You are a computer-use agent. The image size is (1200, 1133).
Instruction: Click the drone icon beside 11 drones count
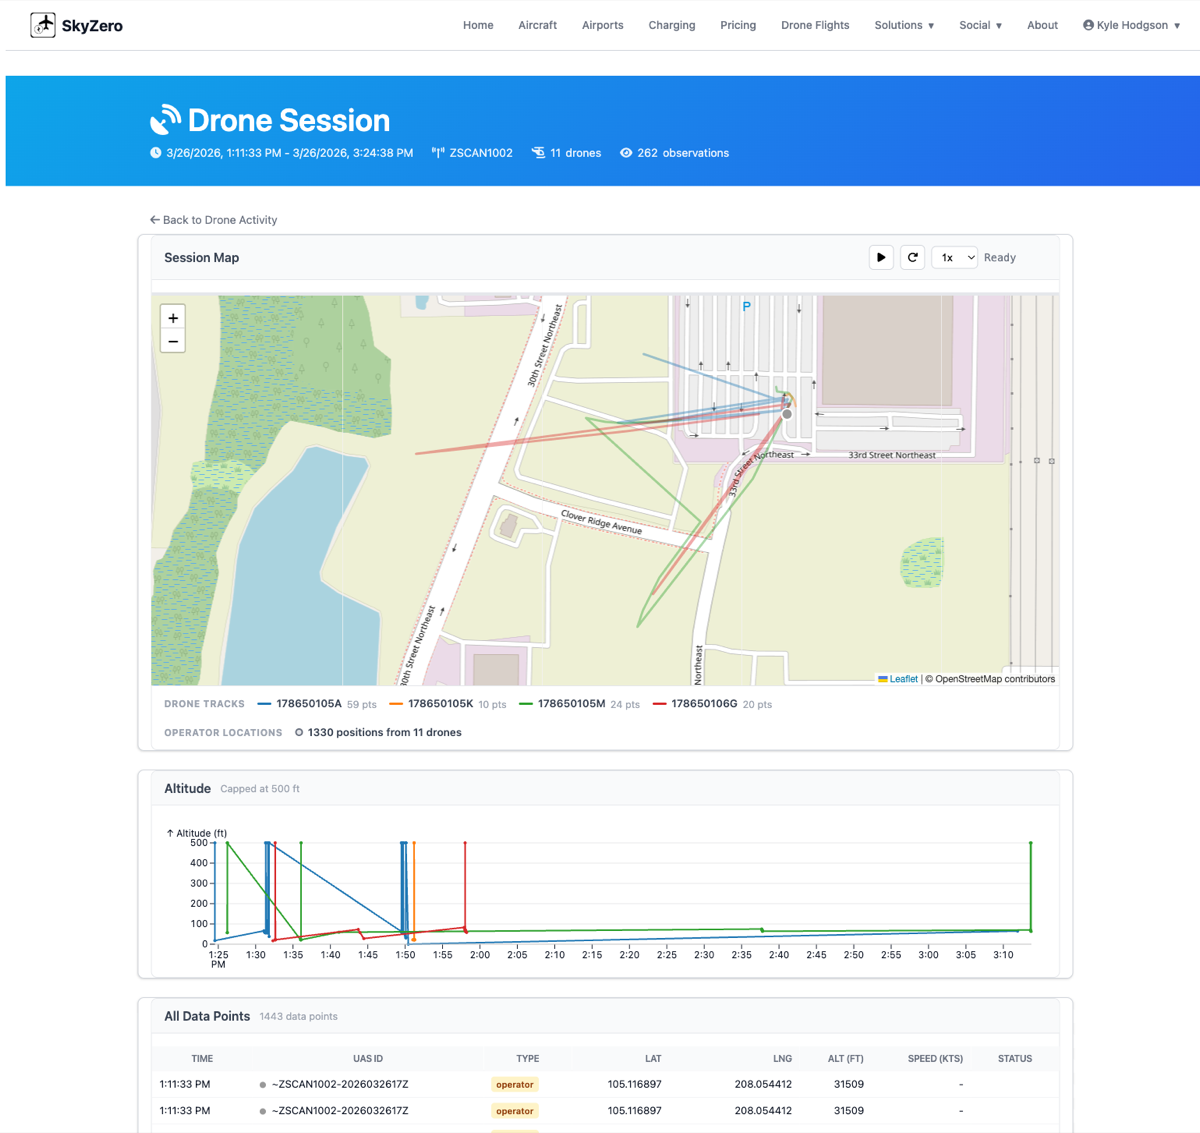pos(540,152)
